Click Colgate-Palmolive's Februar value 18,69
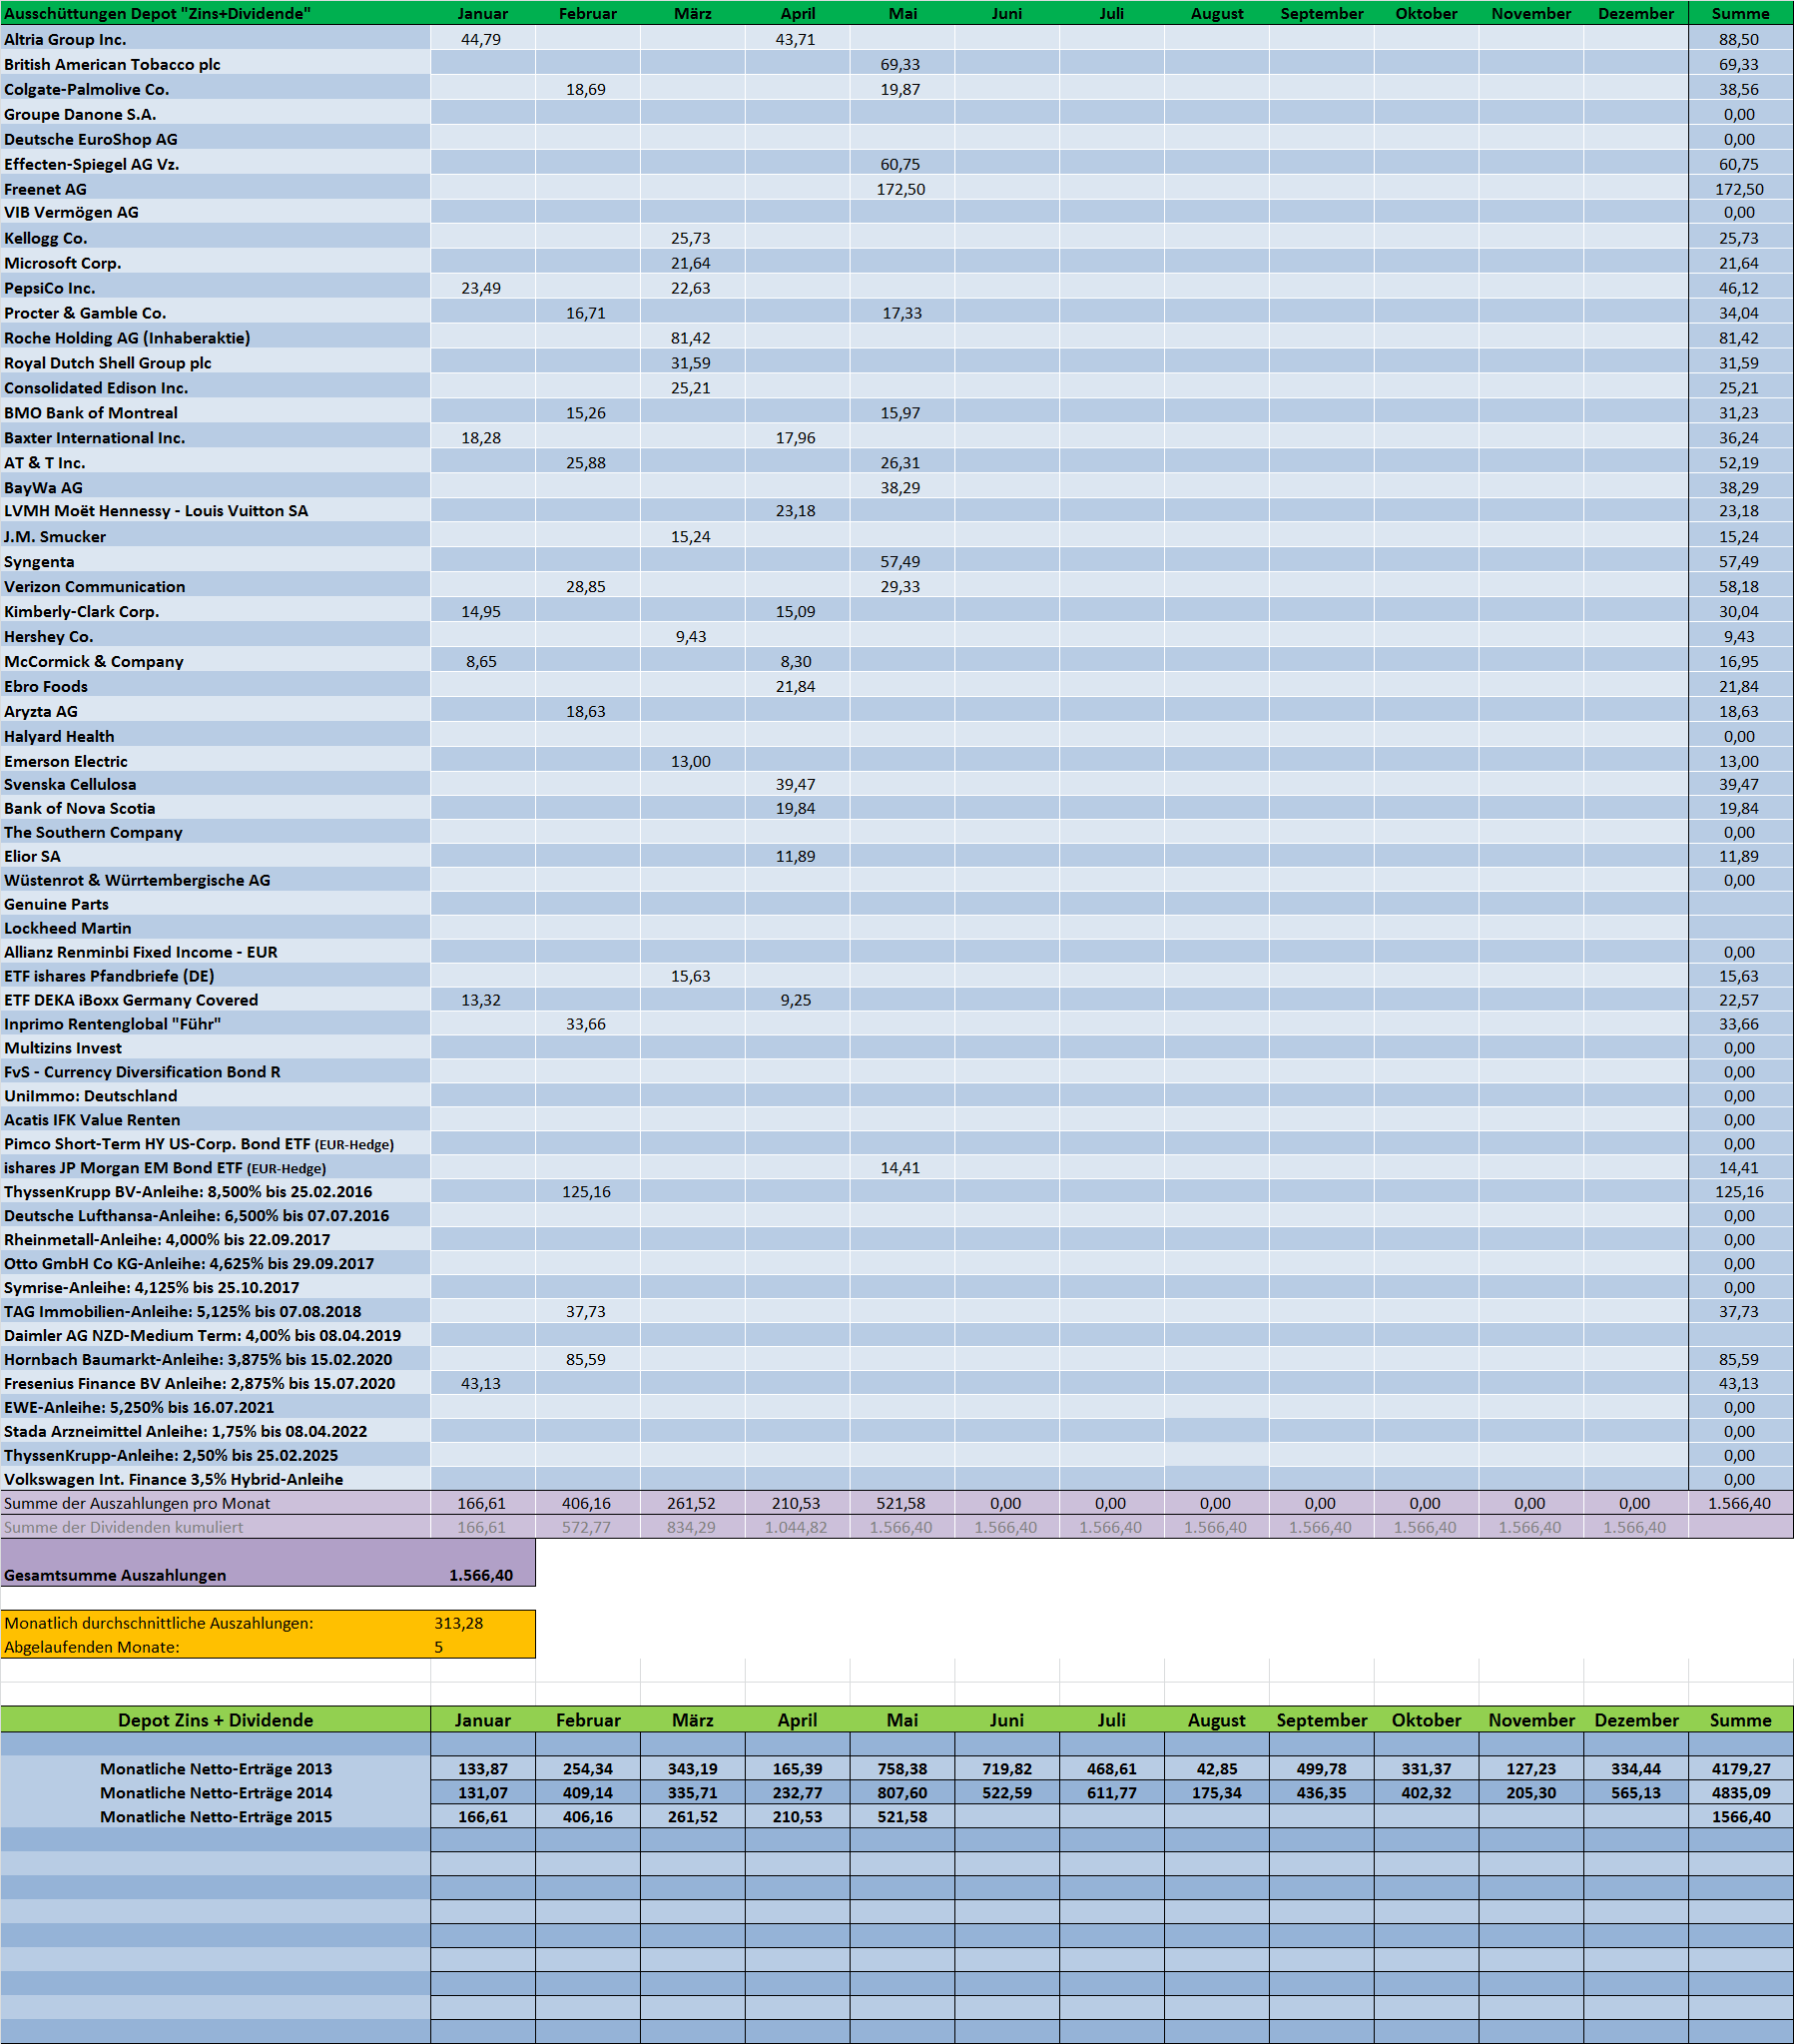The image size is (1794, 2044). [x=586, y=90]
